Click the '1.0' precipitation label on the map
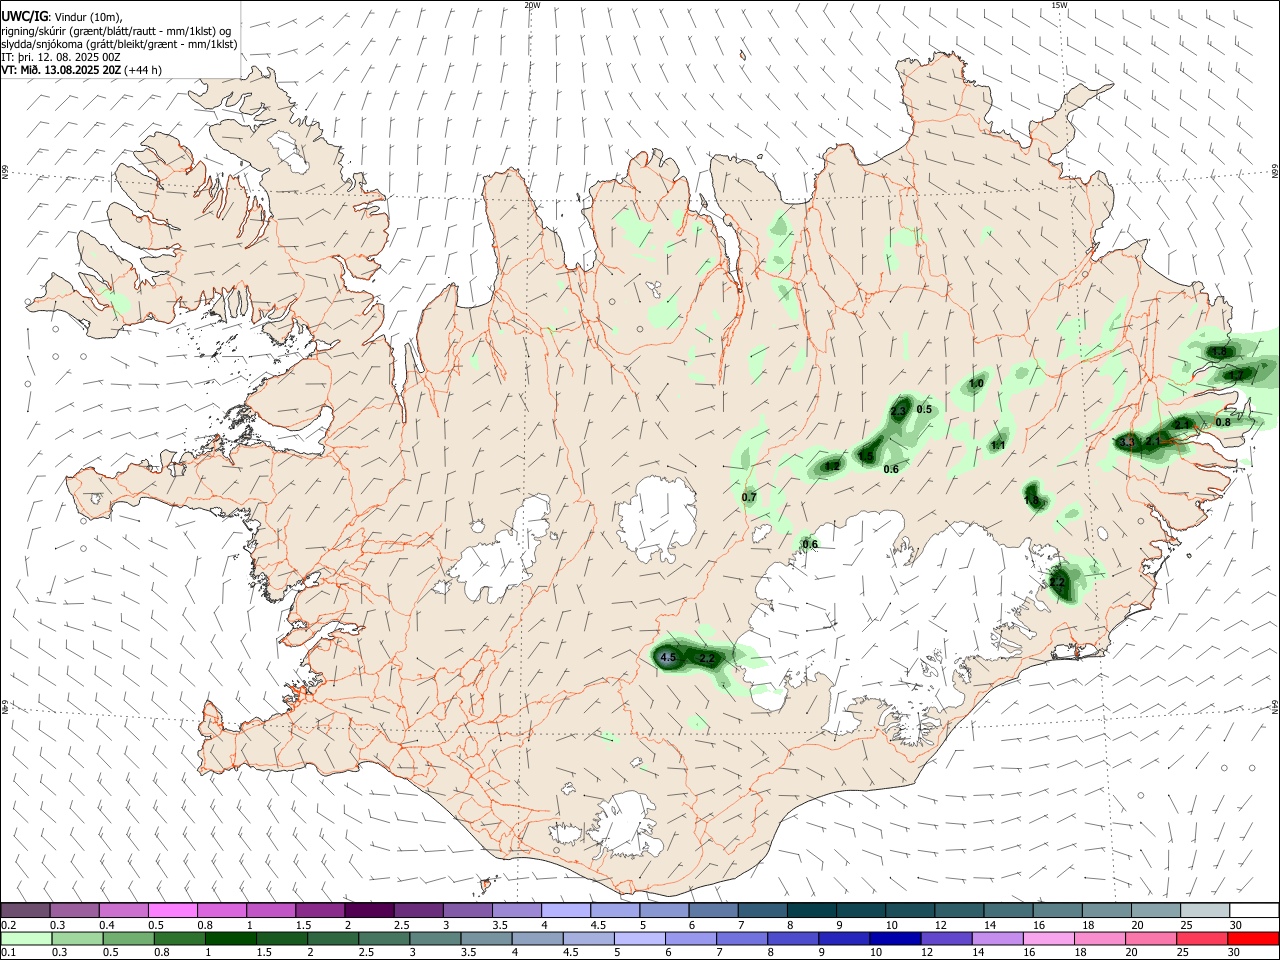 click(977, 384)
